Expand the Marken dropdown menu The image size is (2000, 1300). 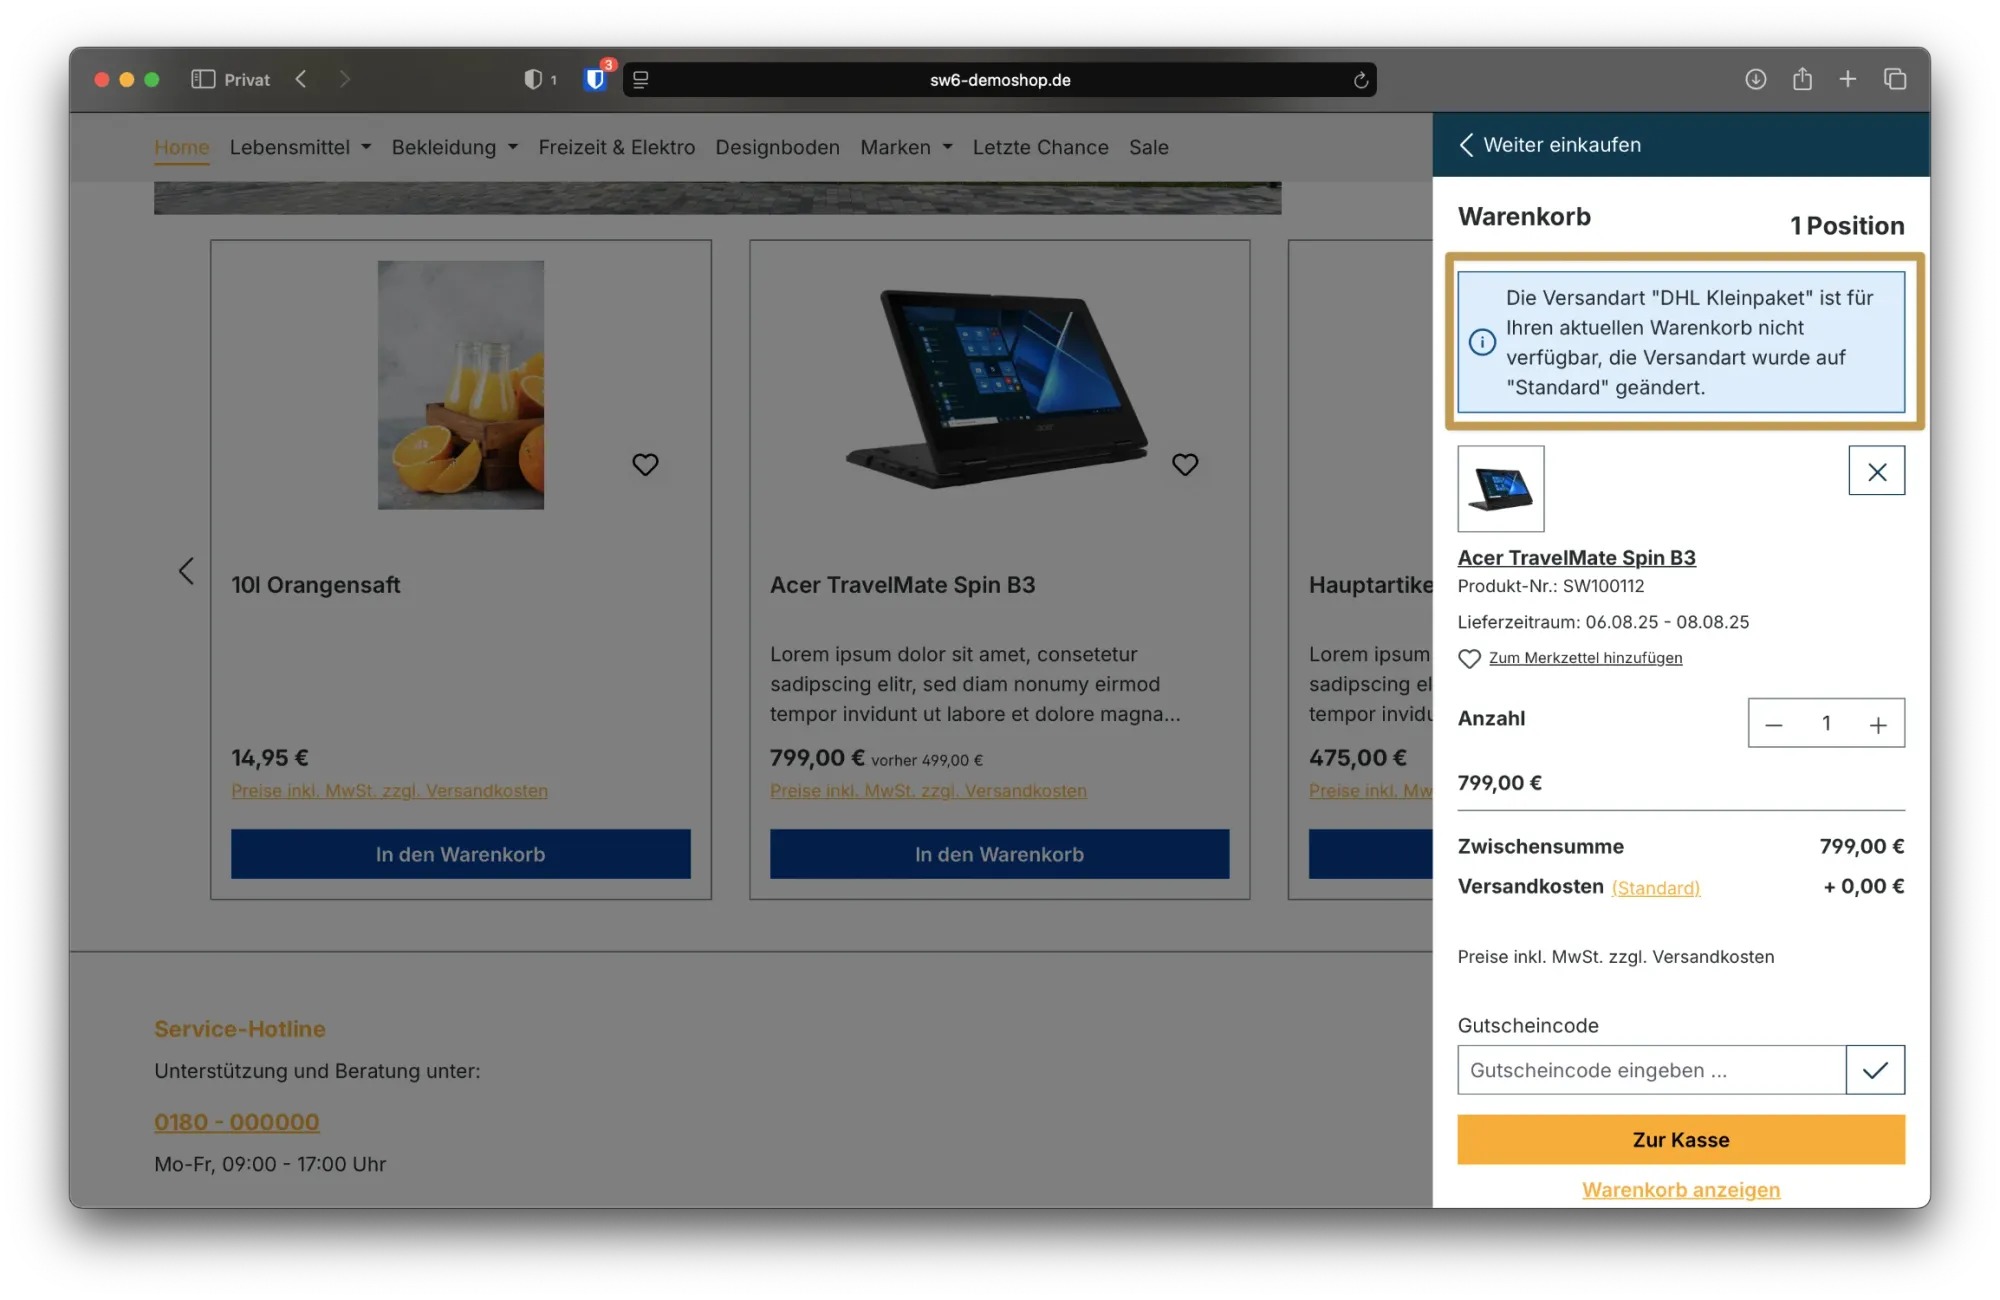pos(906,147)
